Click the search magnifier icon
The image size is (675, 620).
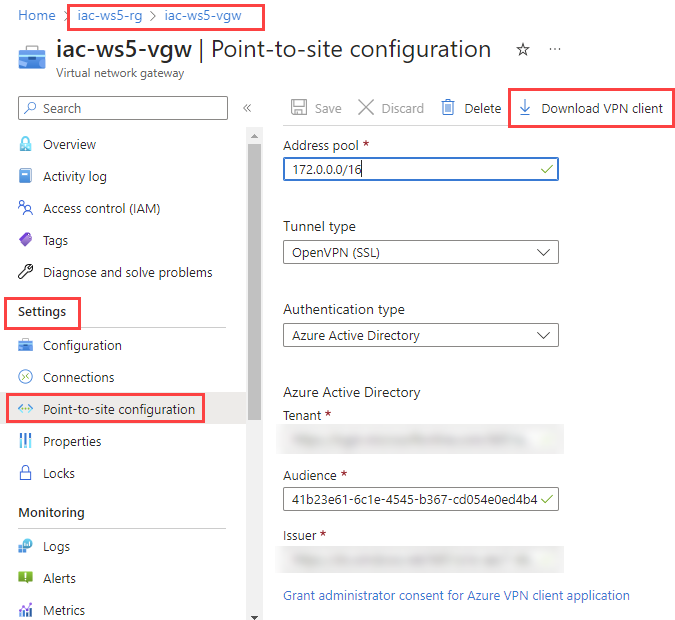[30, 108]
